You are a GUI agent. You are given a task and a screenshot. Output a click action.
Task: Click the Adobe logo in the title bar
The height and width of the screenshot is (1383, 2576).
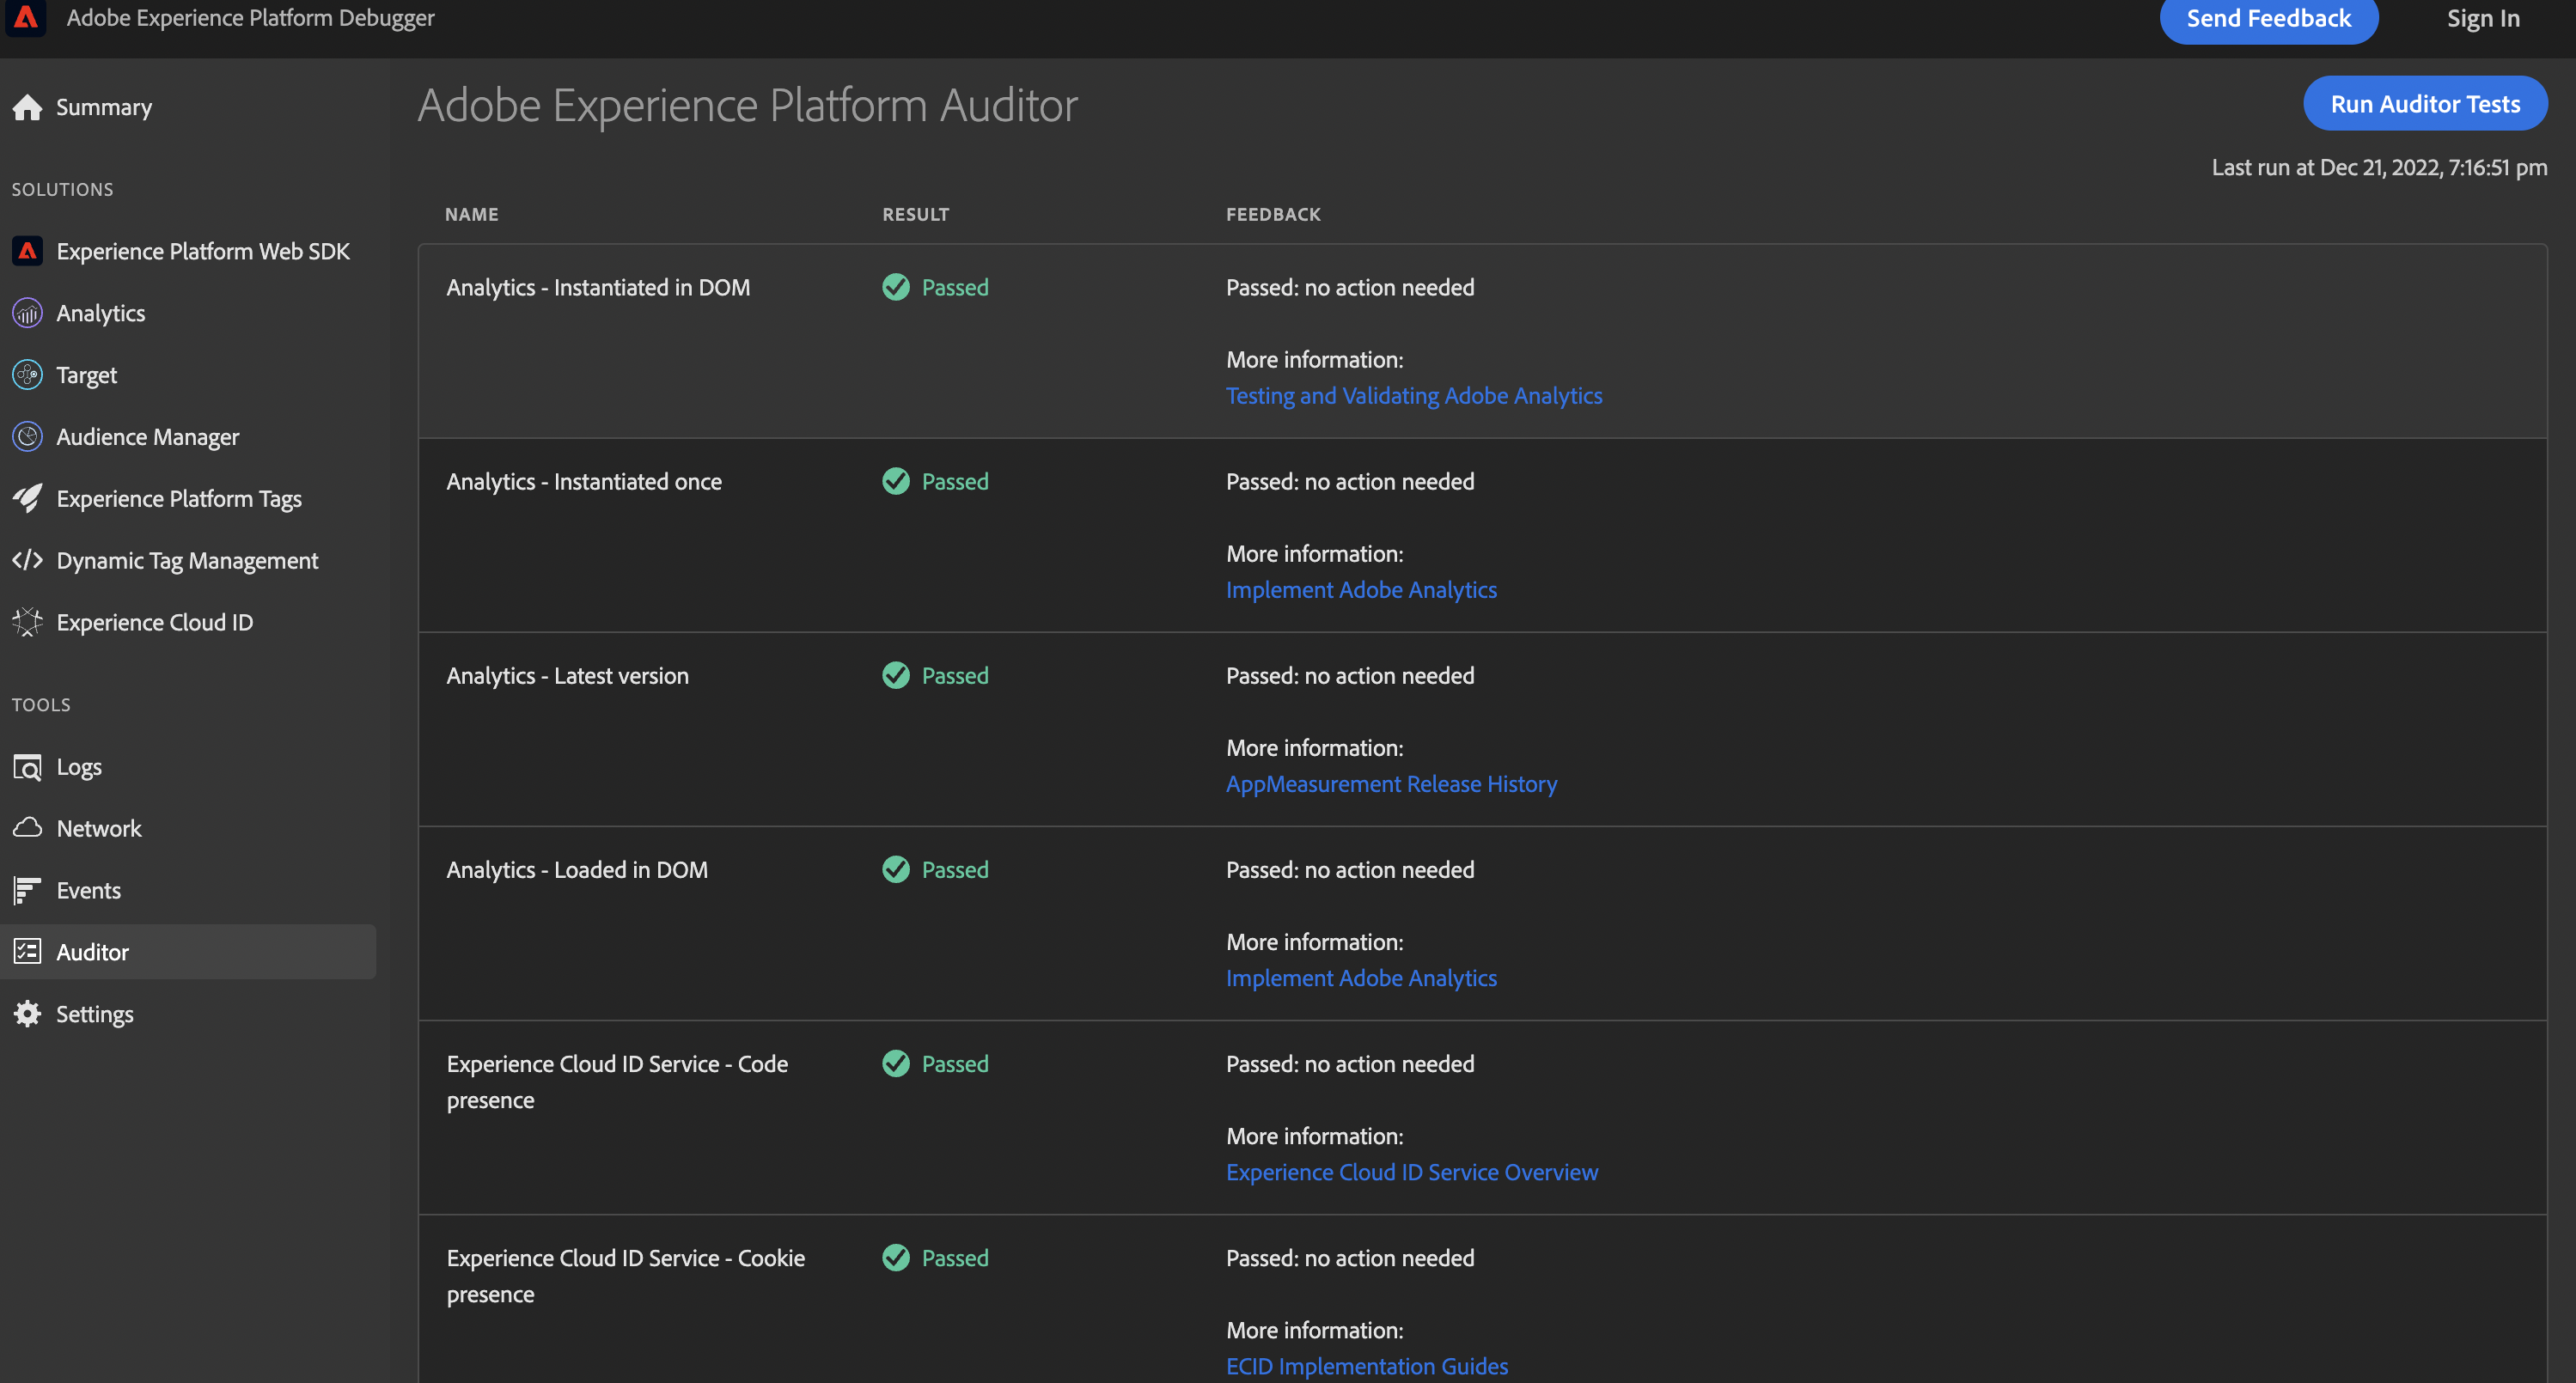click(x=26, y=17)
